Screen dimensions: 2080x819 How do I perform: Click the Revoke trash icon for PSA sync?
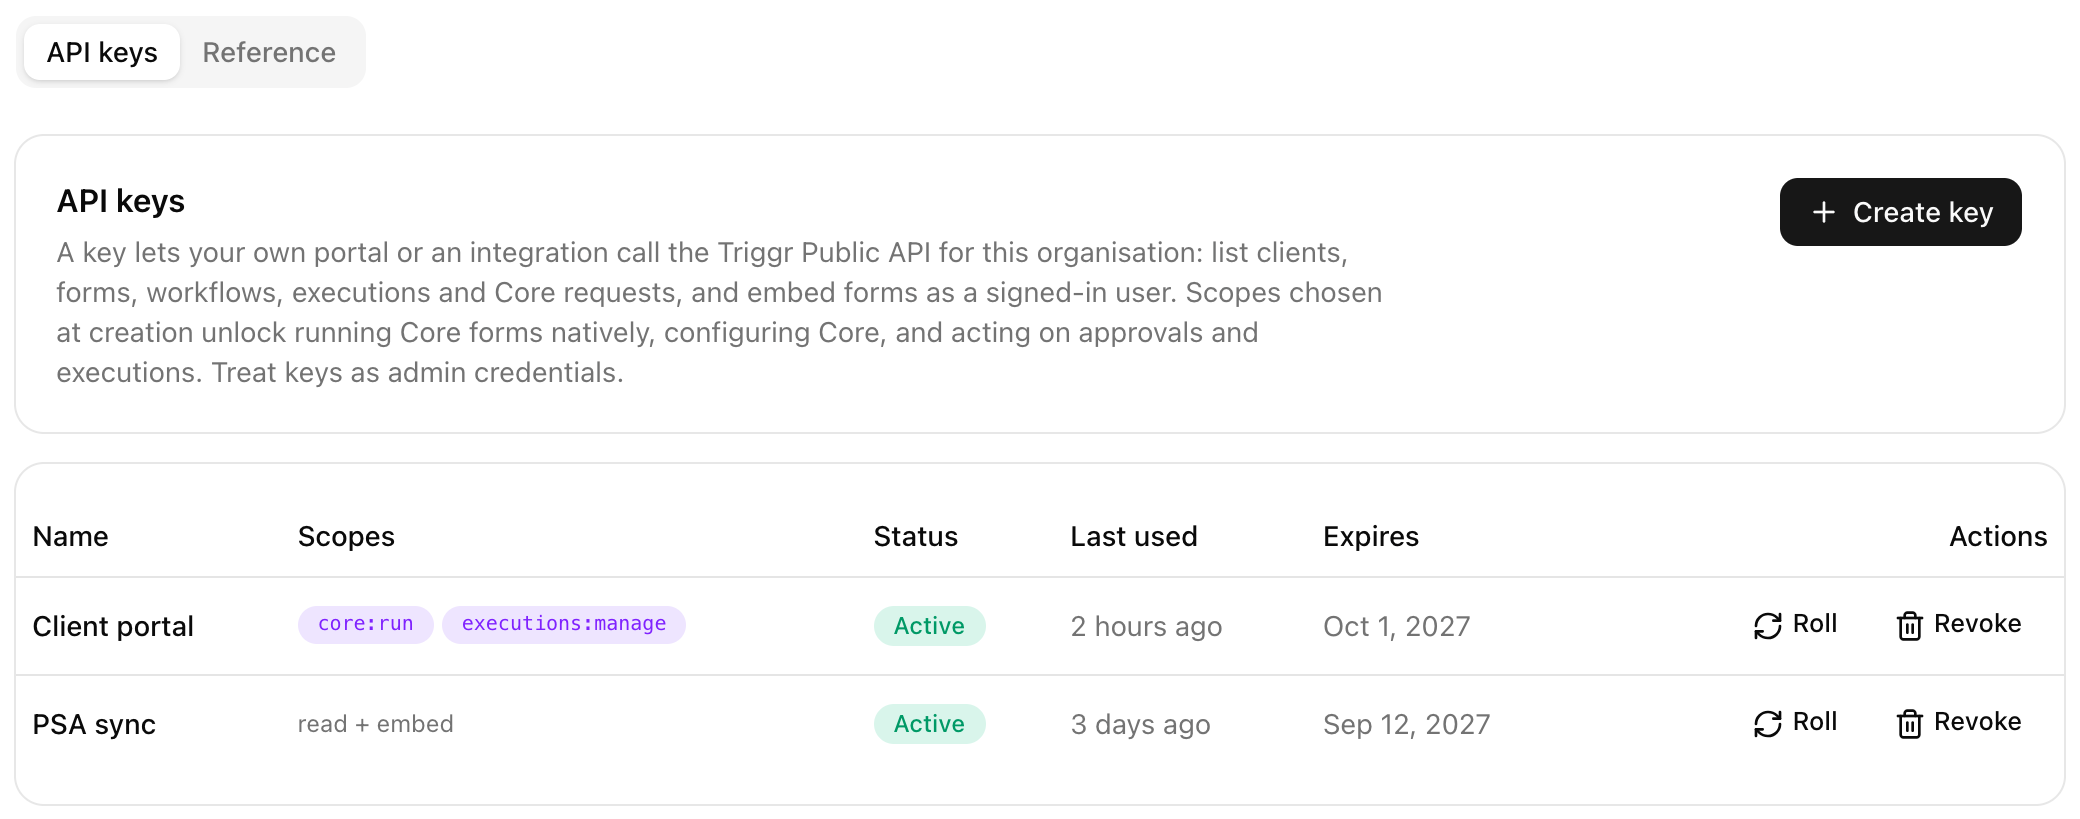point(1910,724)
